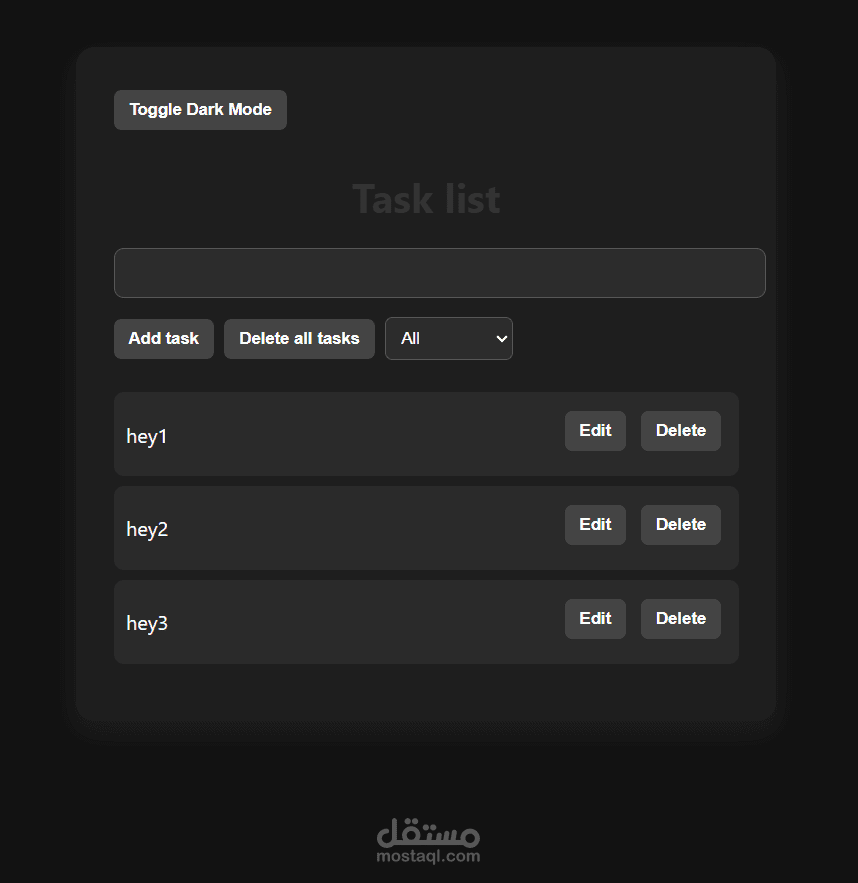
Task: Click the hey3 task name
Action: pyautogui.click(x=147, y=624)
